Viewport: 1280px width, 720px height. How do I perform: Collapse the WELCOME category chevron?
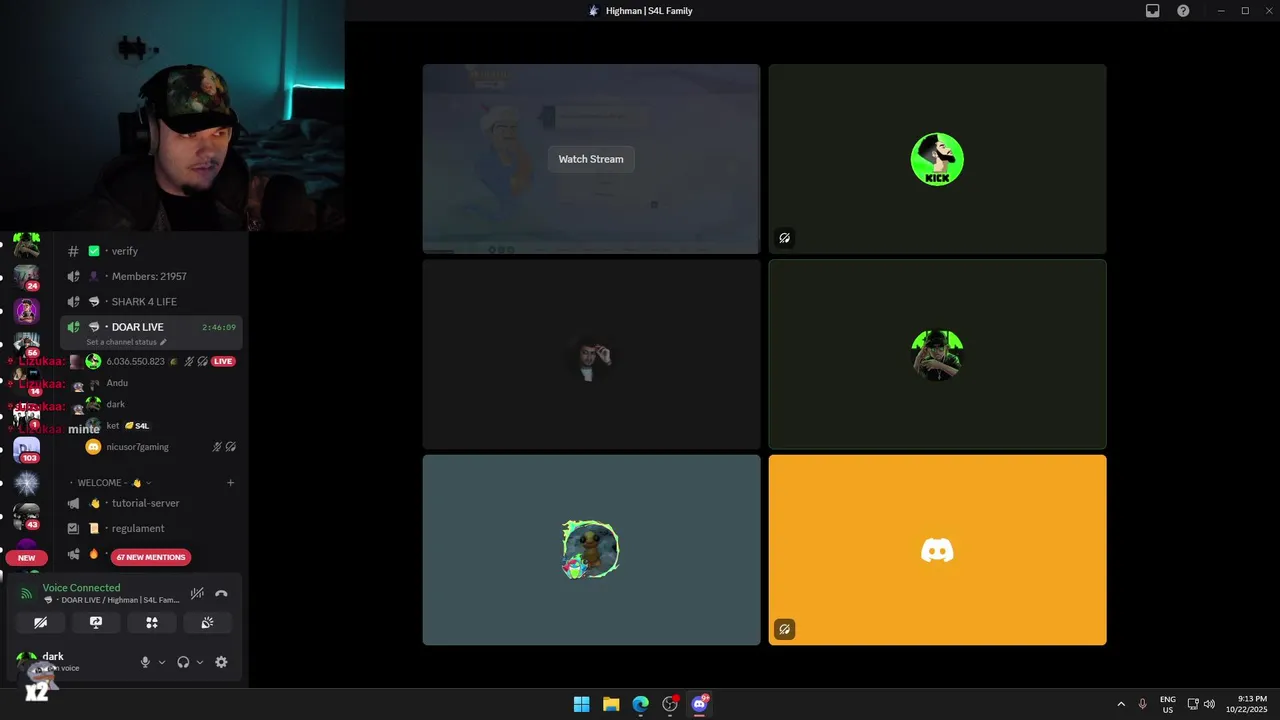pyautogui.click(x=149, y=483)
